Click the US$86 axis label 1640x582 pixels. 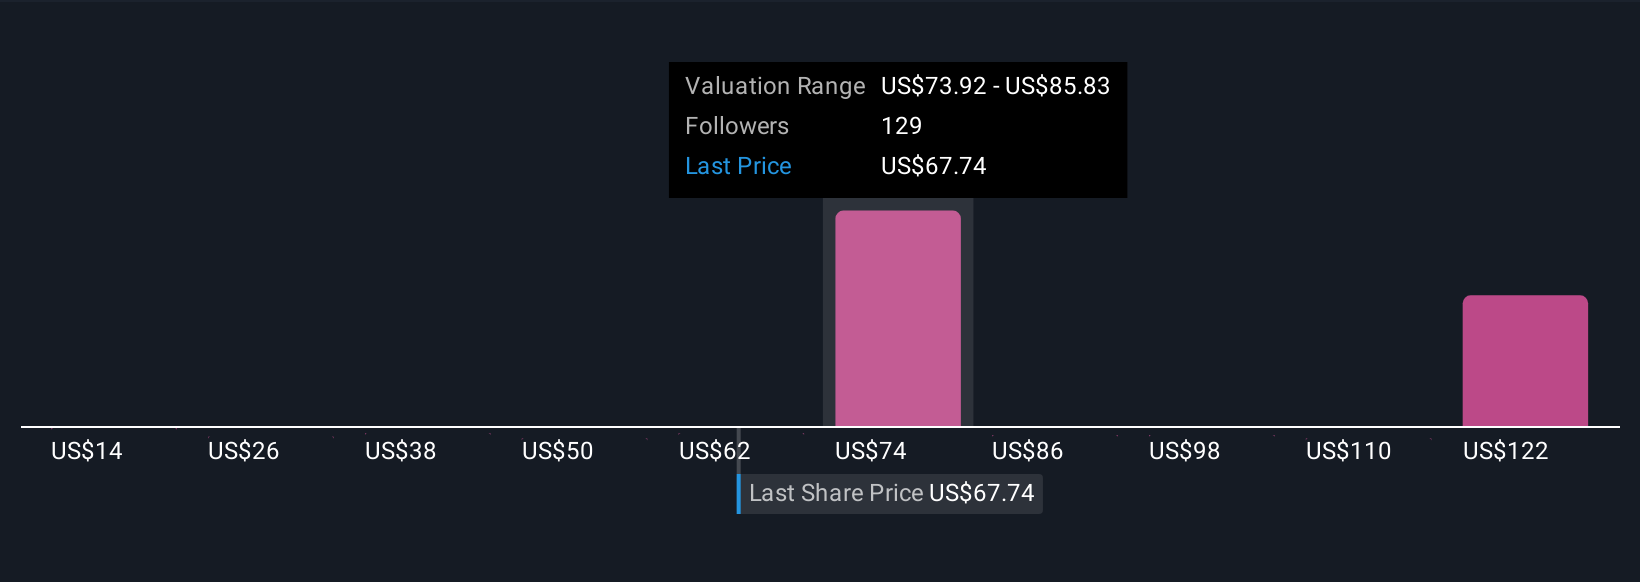[x=1028, y=451]
